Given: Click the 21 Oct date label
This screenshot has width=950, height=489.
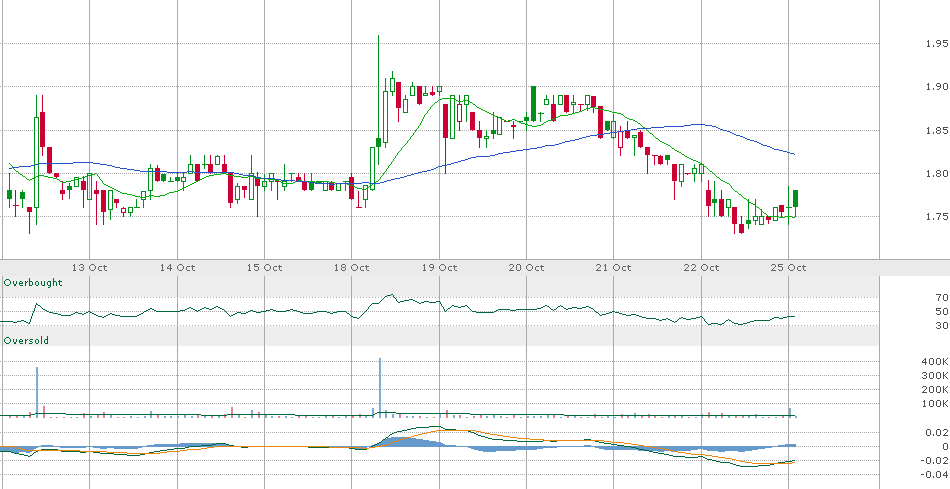Looking at the screenshot, I should (614, 268).
